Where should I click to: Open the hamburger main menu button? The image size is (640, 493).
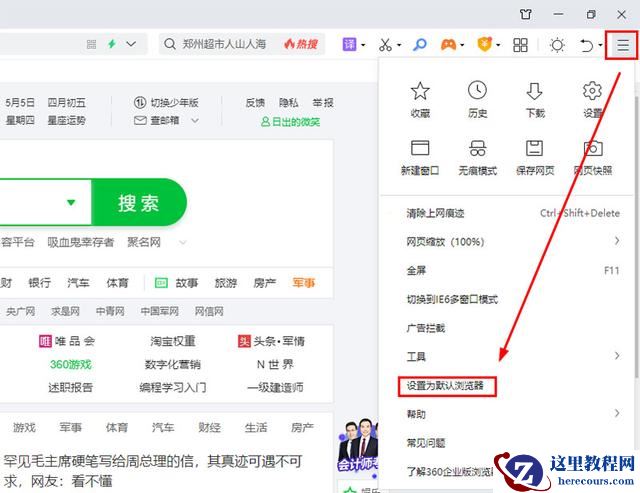tap(622, 45)
